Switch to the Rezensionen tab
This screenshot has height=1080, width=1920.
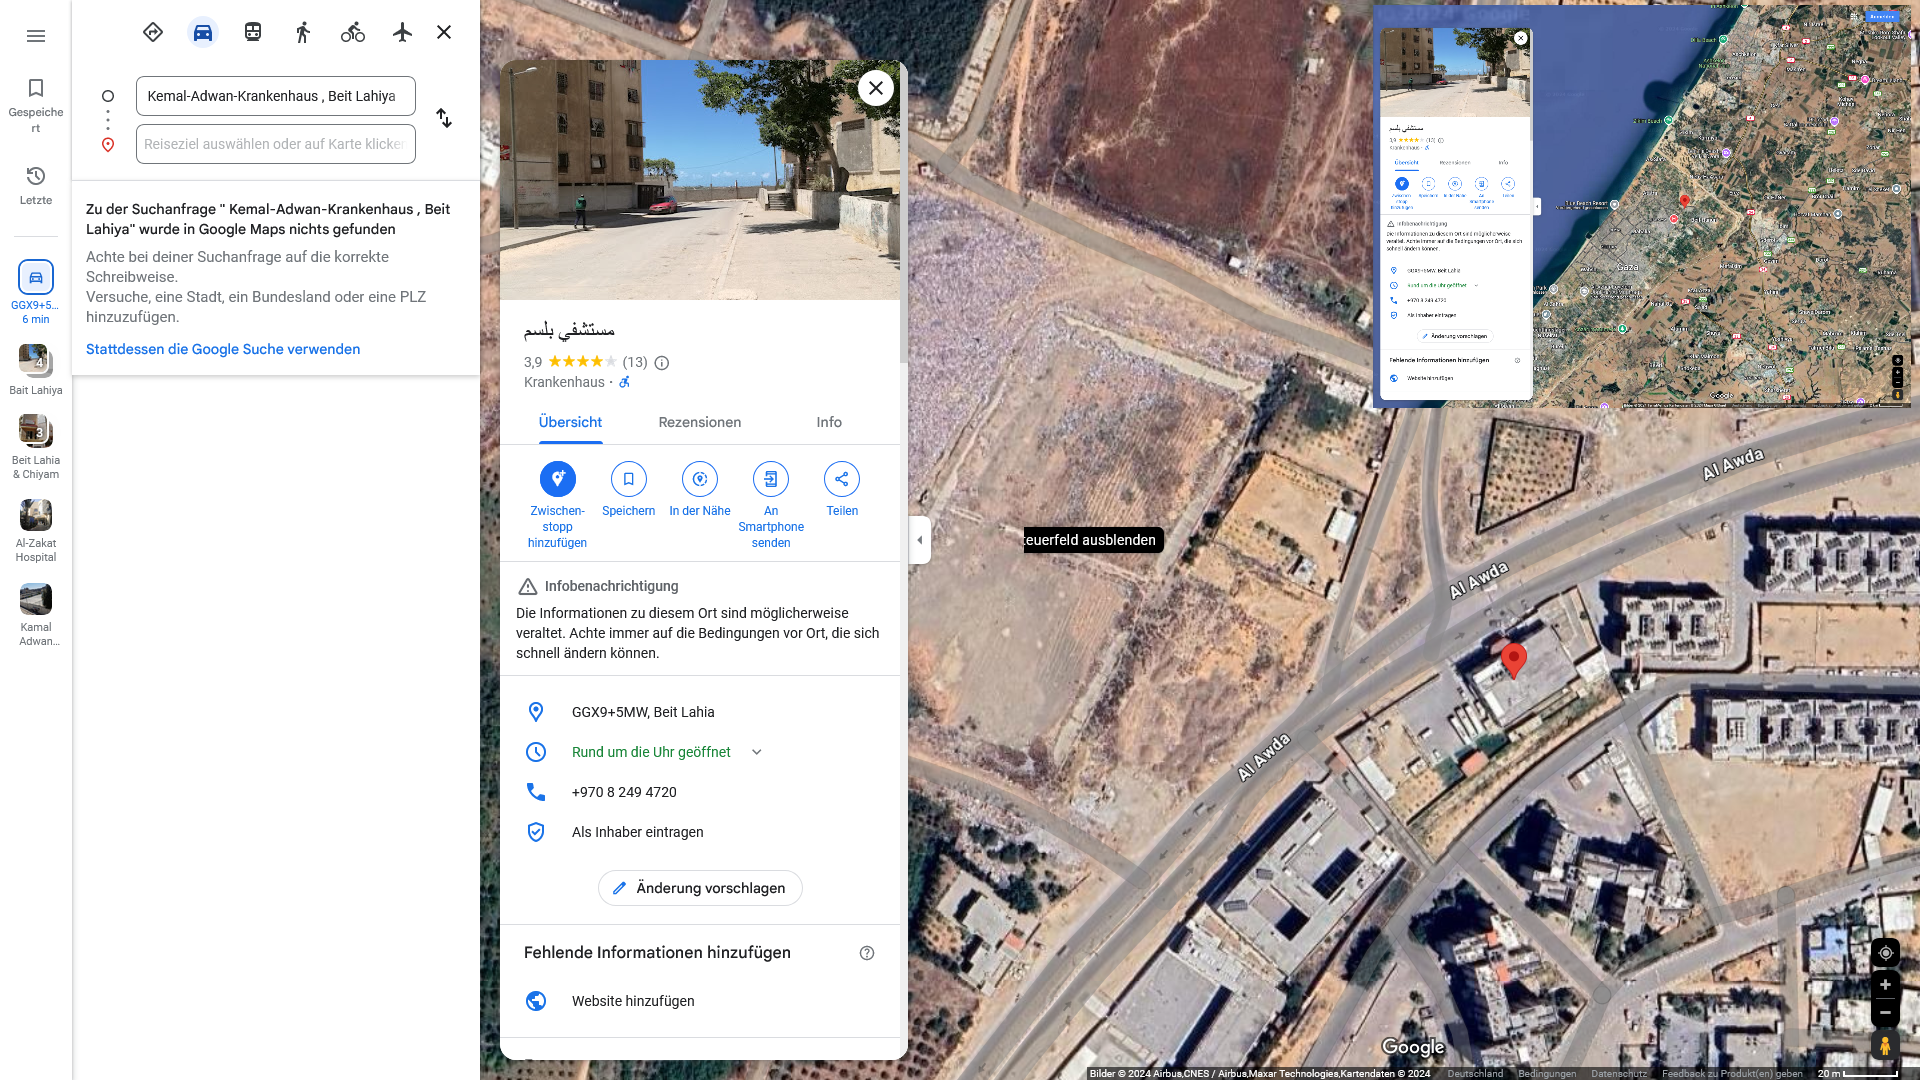click(x=699, y=422)
